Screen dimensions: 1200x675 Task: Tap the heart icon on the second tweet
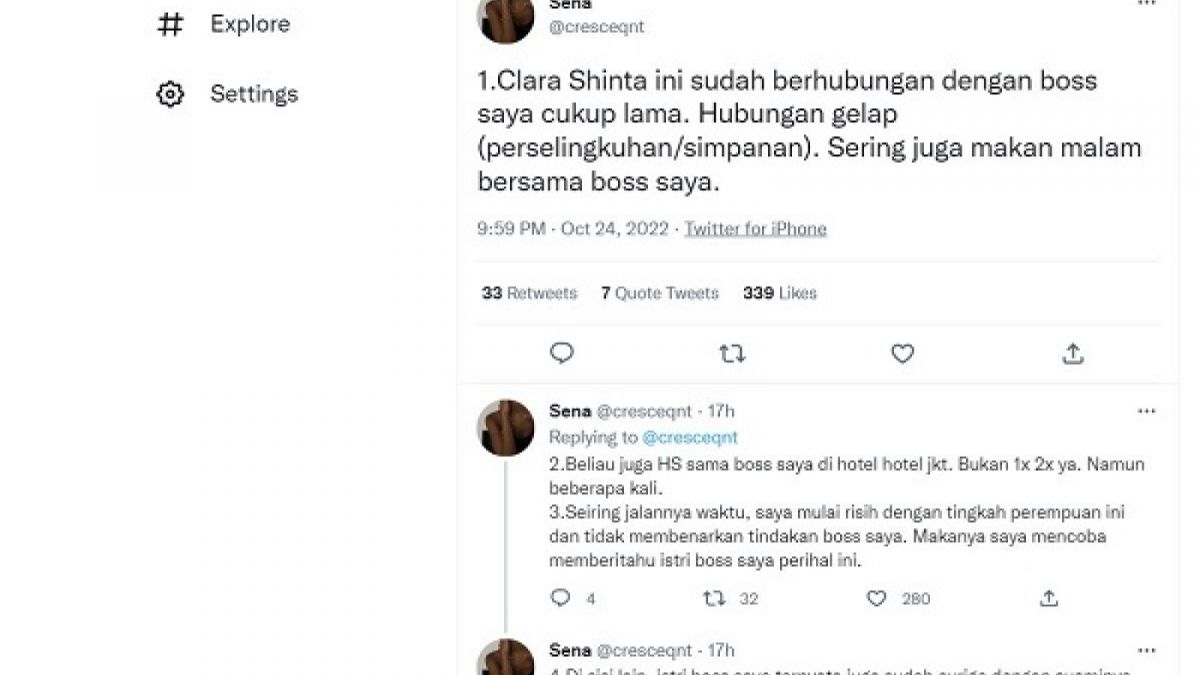(x=877, y=598)
